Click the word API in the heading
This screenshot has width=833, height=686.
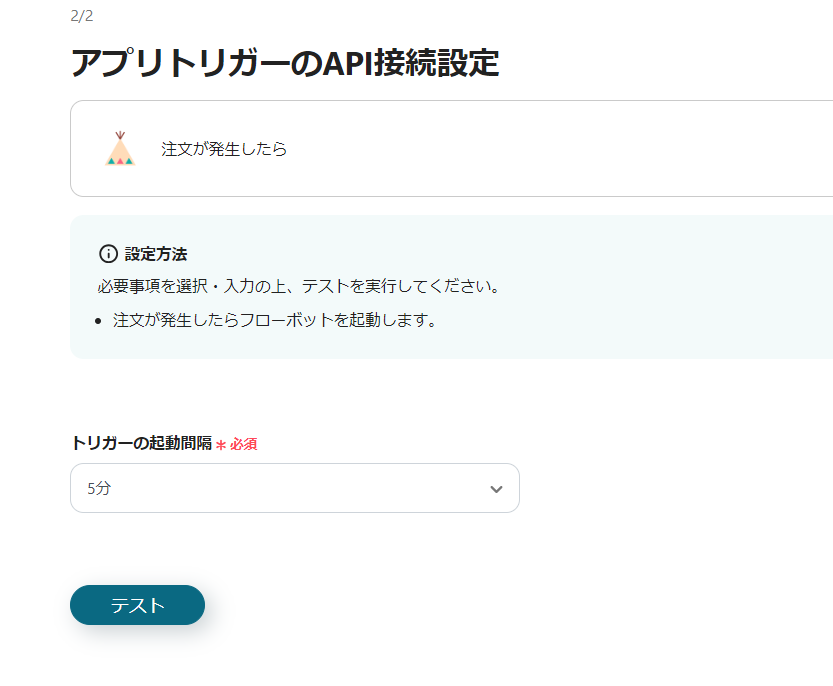(x=349, y=63)
